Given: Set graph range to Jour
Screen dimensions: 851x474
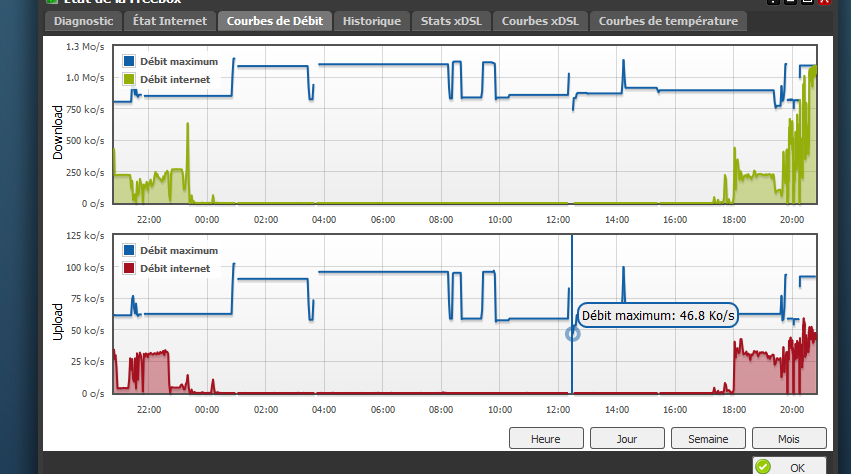Looking at the screenshot, I should [x=627, y=438].
